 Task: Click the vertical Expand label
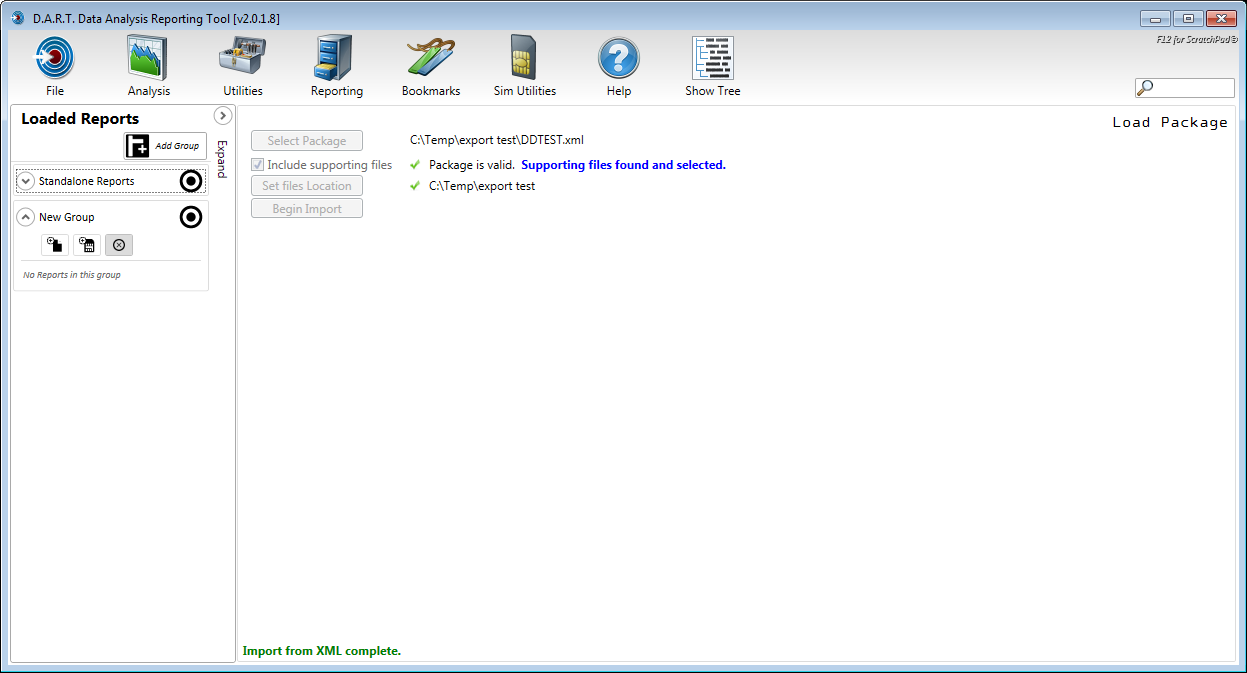[x=222, y=159]
